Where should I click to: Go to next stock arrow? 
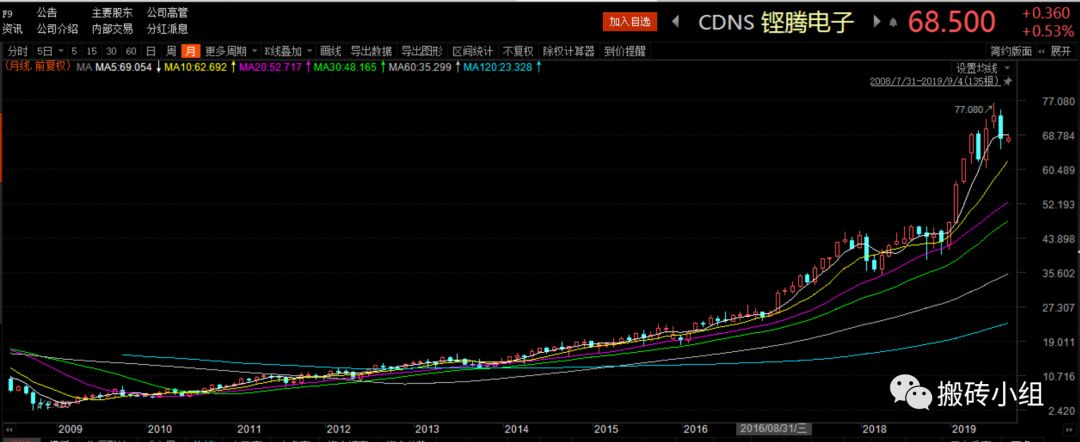tap(878, 22)
